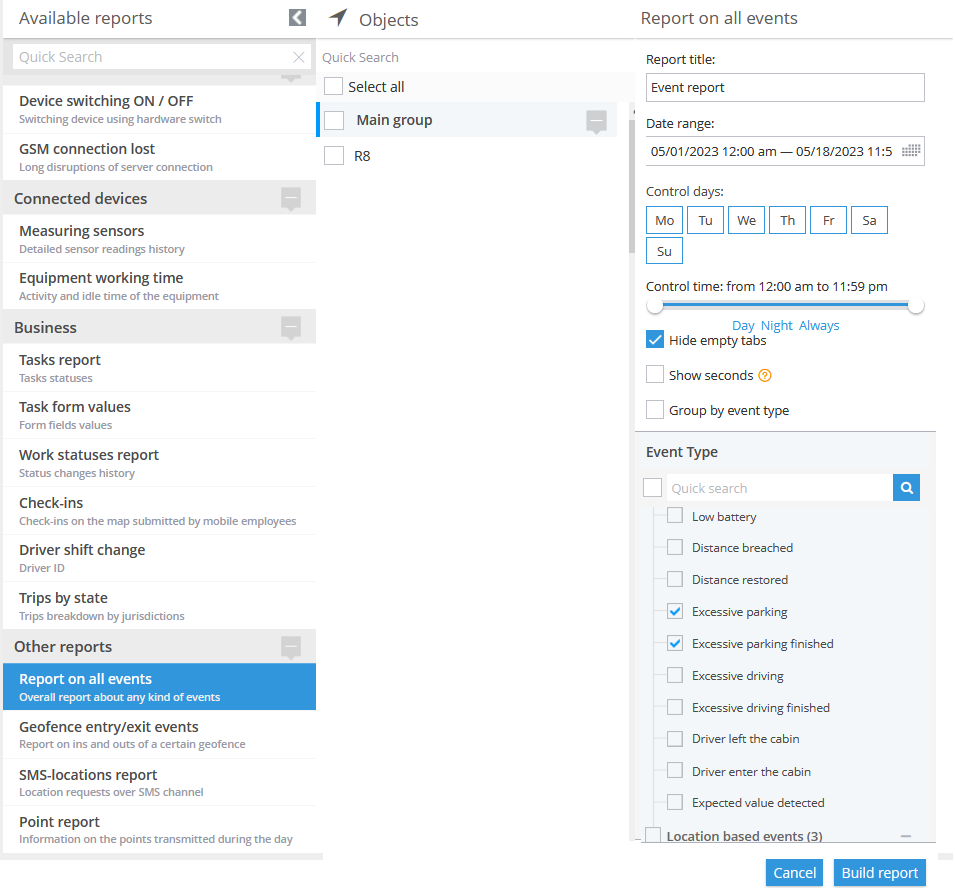The height and width of the screenshot is (893, 955).
Task: Collapse the Business reports section
Action: (x=291, y=328)
